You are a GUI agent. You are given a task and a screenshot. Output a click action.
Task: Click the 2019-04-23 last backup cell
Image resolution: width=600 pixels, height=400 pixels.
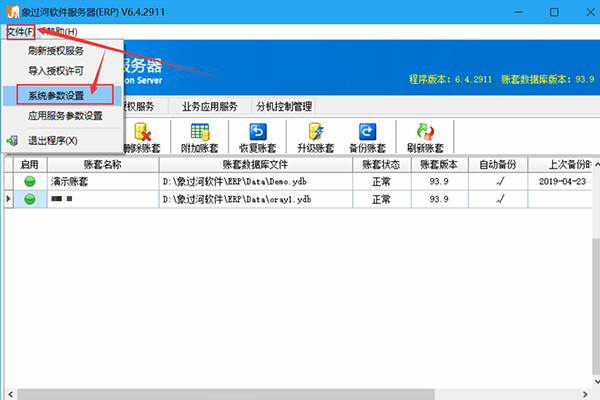[562, 181]
